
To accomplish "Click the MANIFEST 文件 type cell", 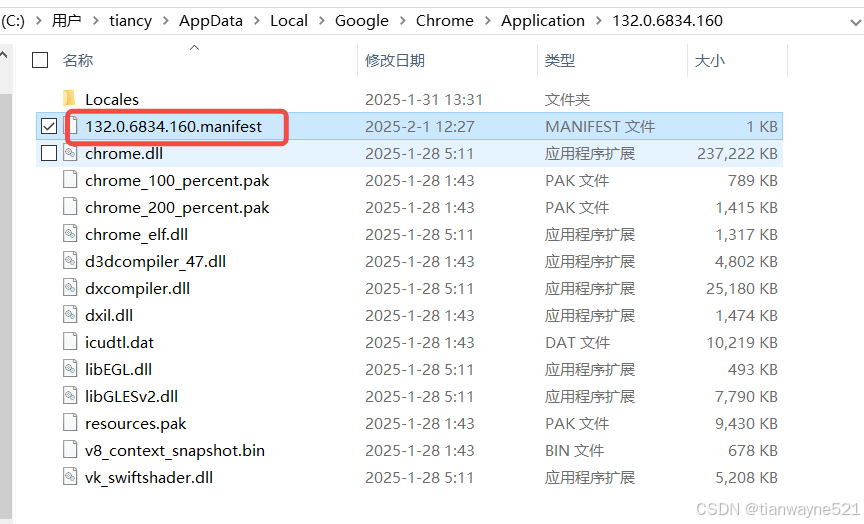I will [x=600, y=126].
